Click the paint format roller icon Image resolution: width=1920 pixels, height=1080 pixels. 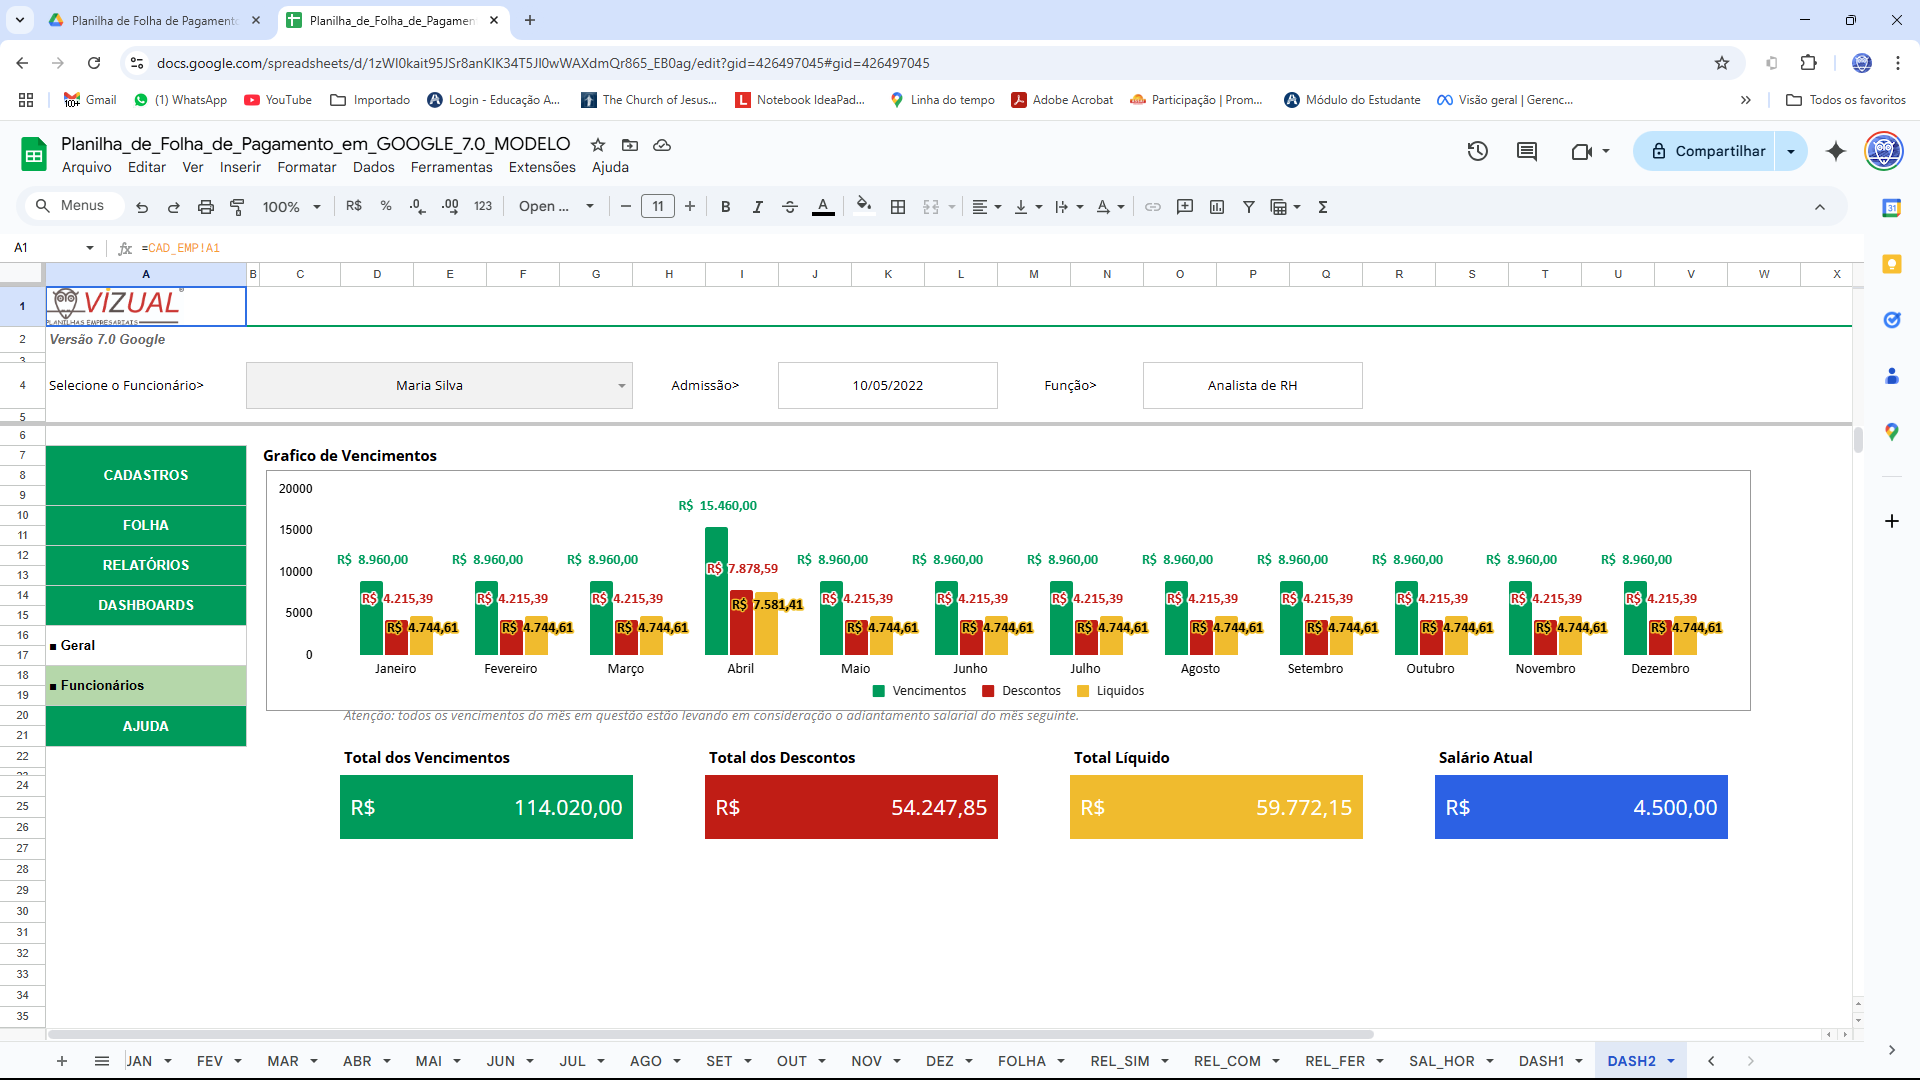pyautogui.click(x=237, y=207)
